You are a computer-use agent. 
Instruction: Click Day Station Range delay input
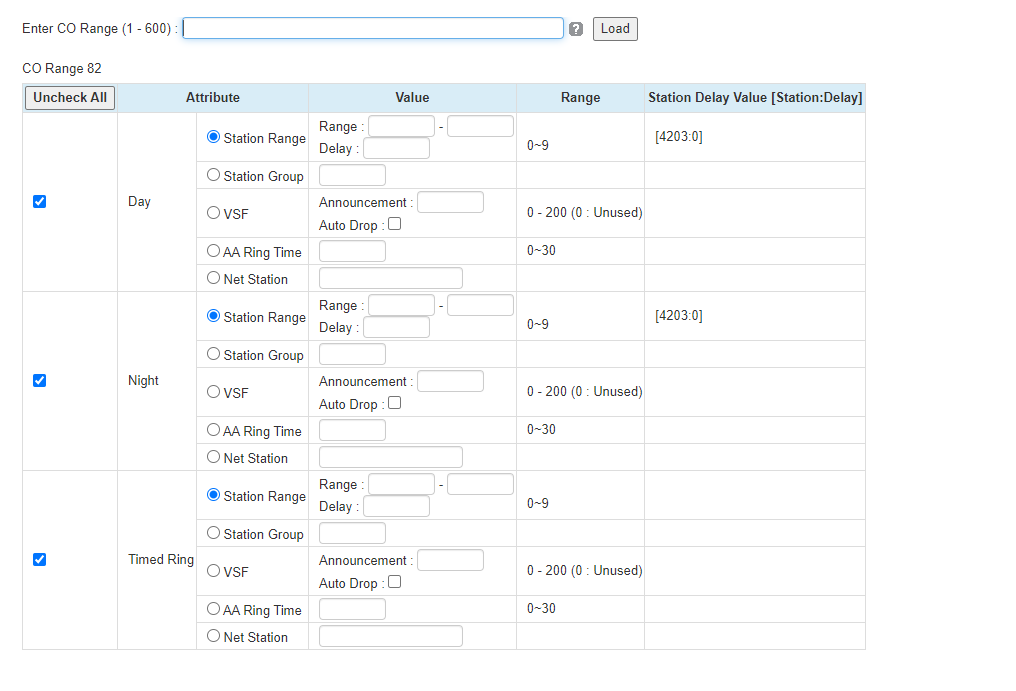396,149
